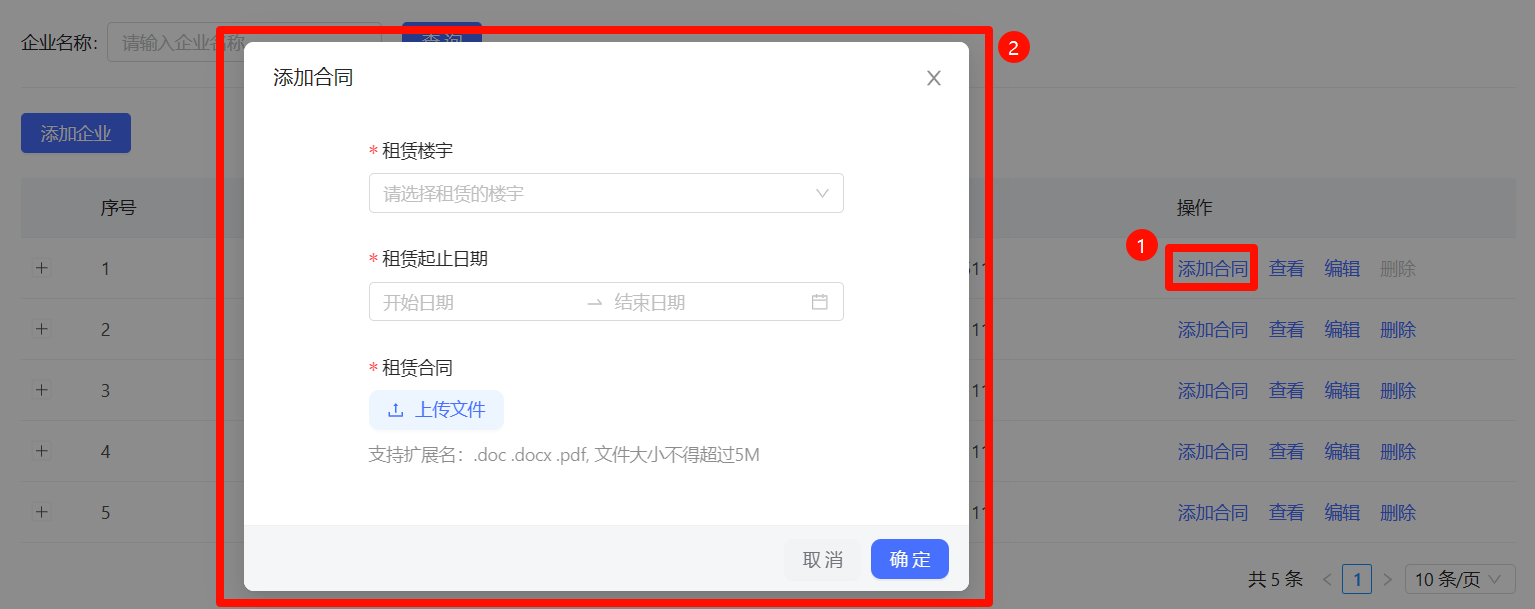The image size is (1535, 609).
Task: Expand row 5 with plus icon
Action: pyautogui.click(x=41, y=512)
